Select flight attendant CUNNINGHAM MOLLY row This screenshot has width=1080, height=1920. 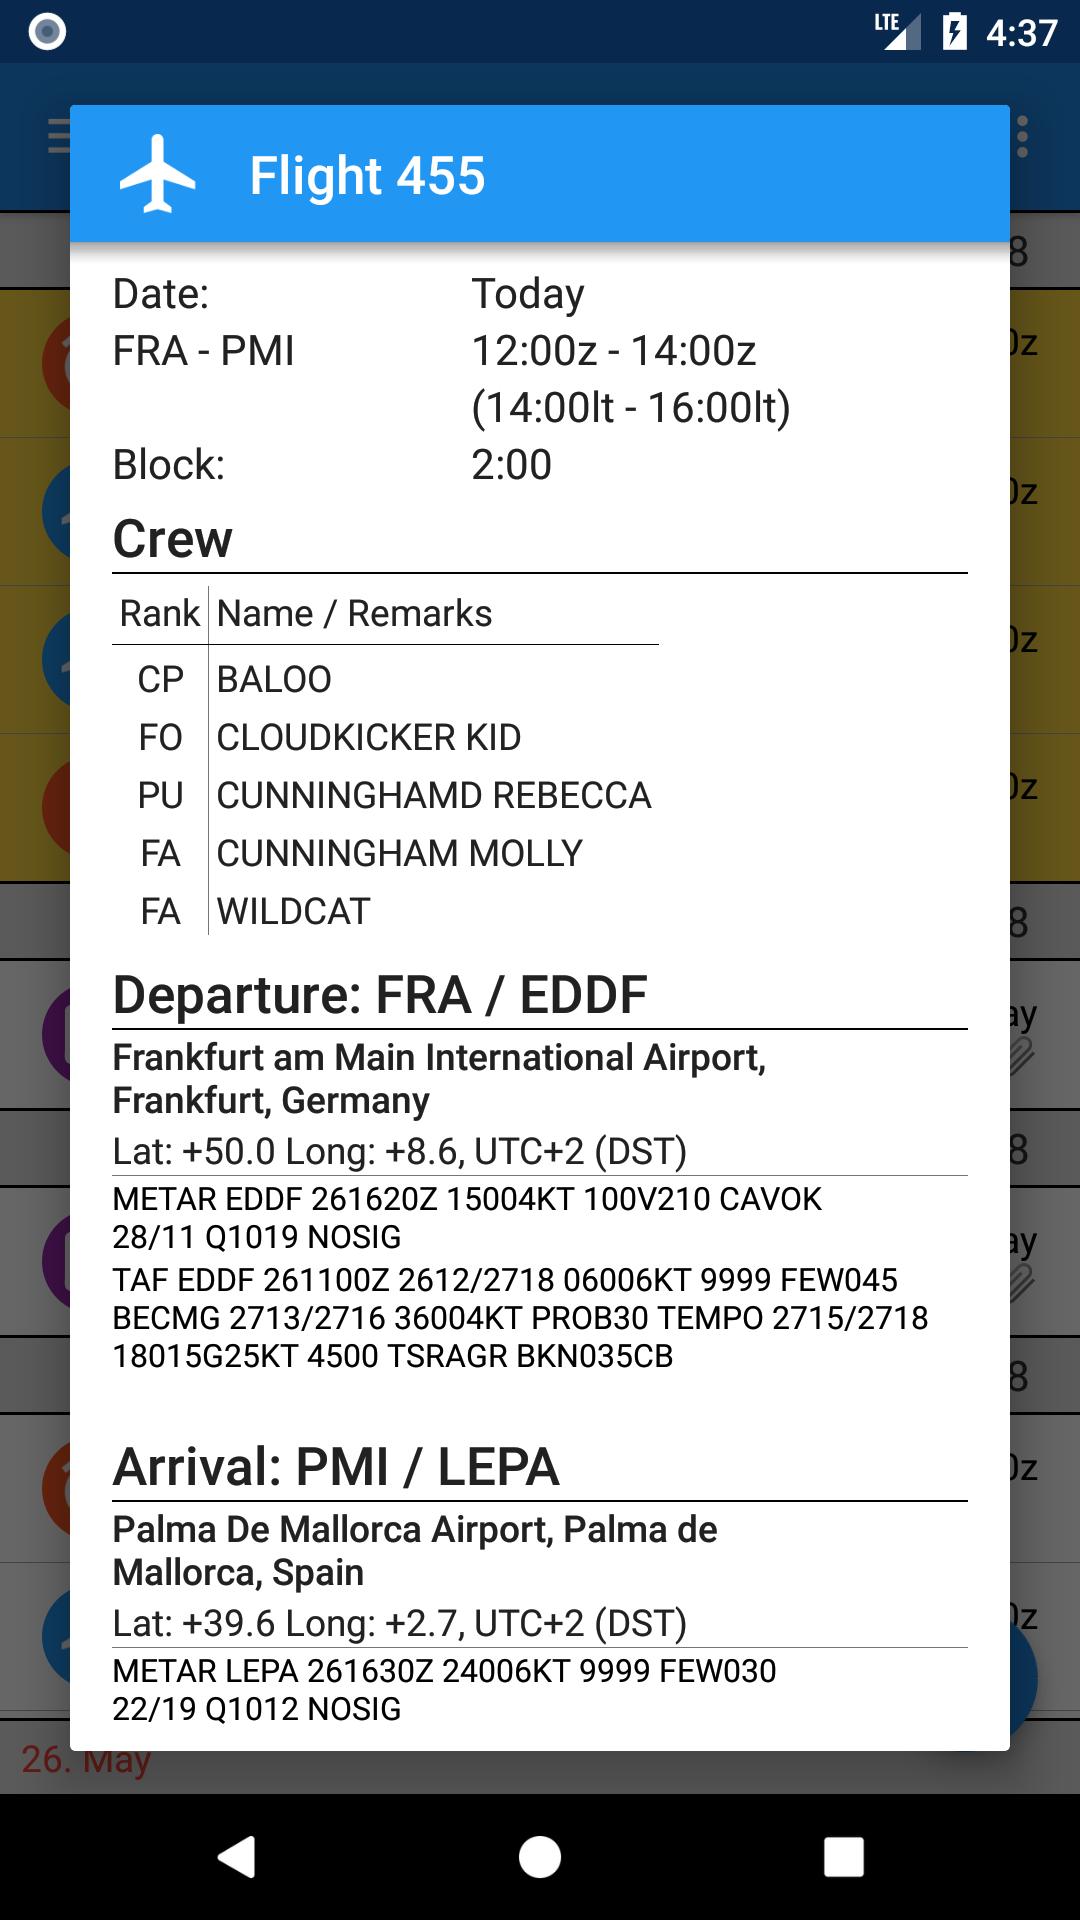click(x=385, y=854)
